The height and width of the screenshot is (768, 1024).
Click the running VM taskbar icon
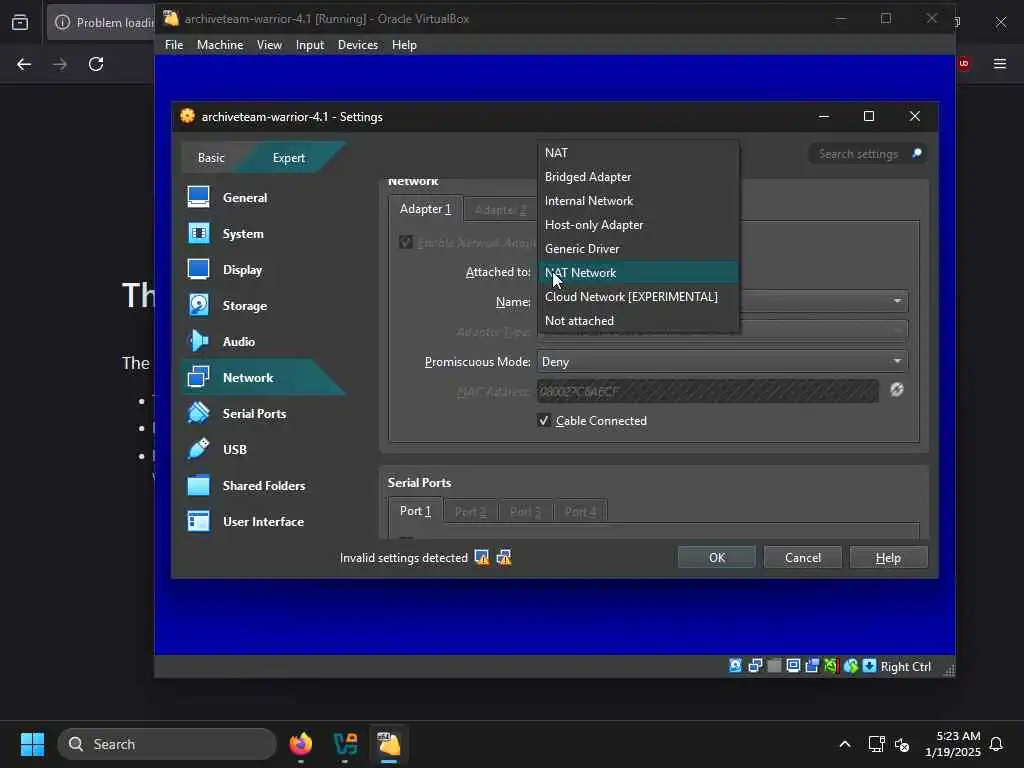[389, 744]
